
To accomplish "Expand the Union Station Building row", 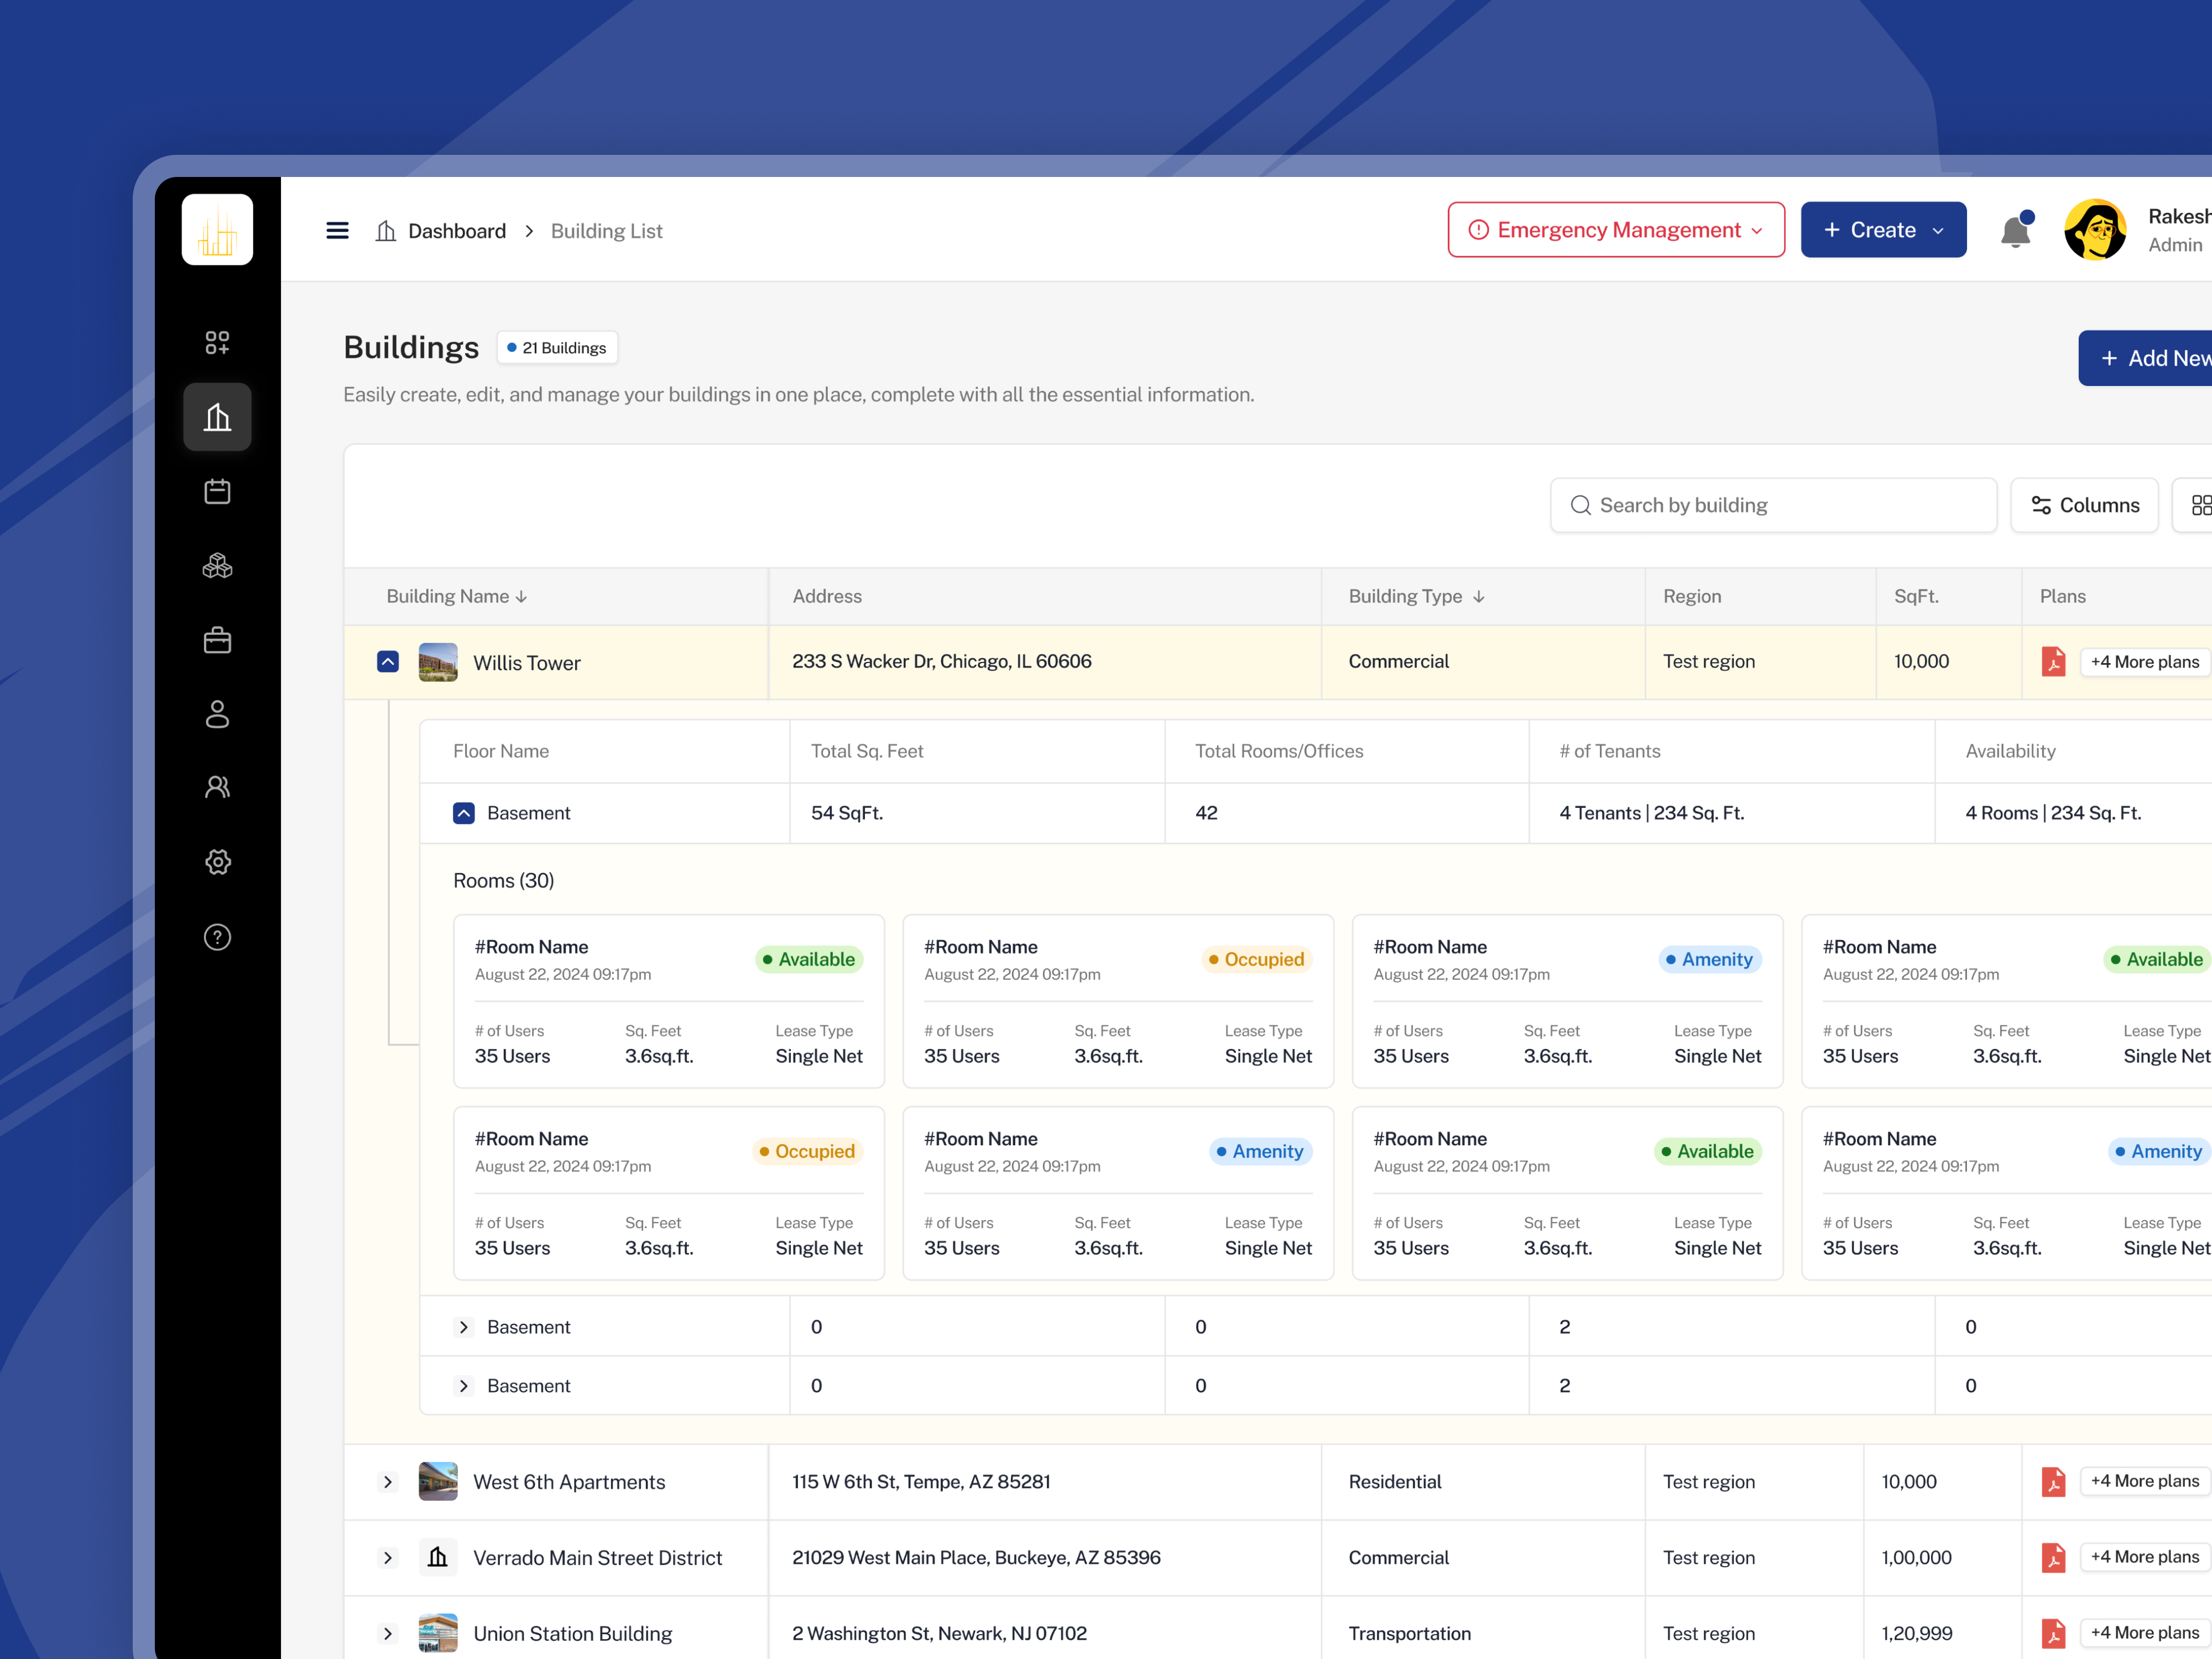I will click(x=387, y=1633).
